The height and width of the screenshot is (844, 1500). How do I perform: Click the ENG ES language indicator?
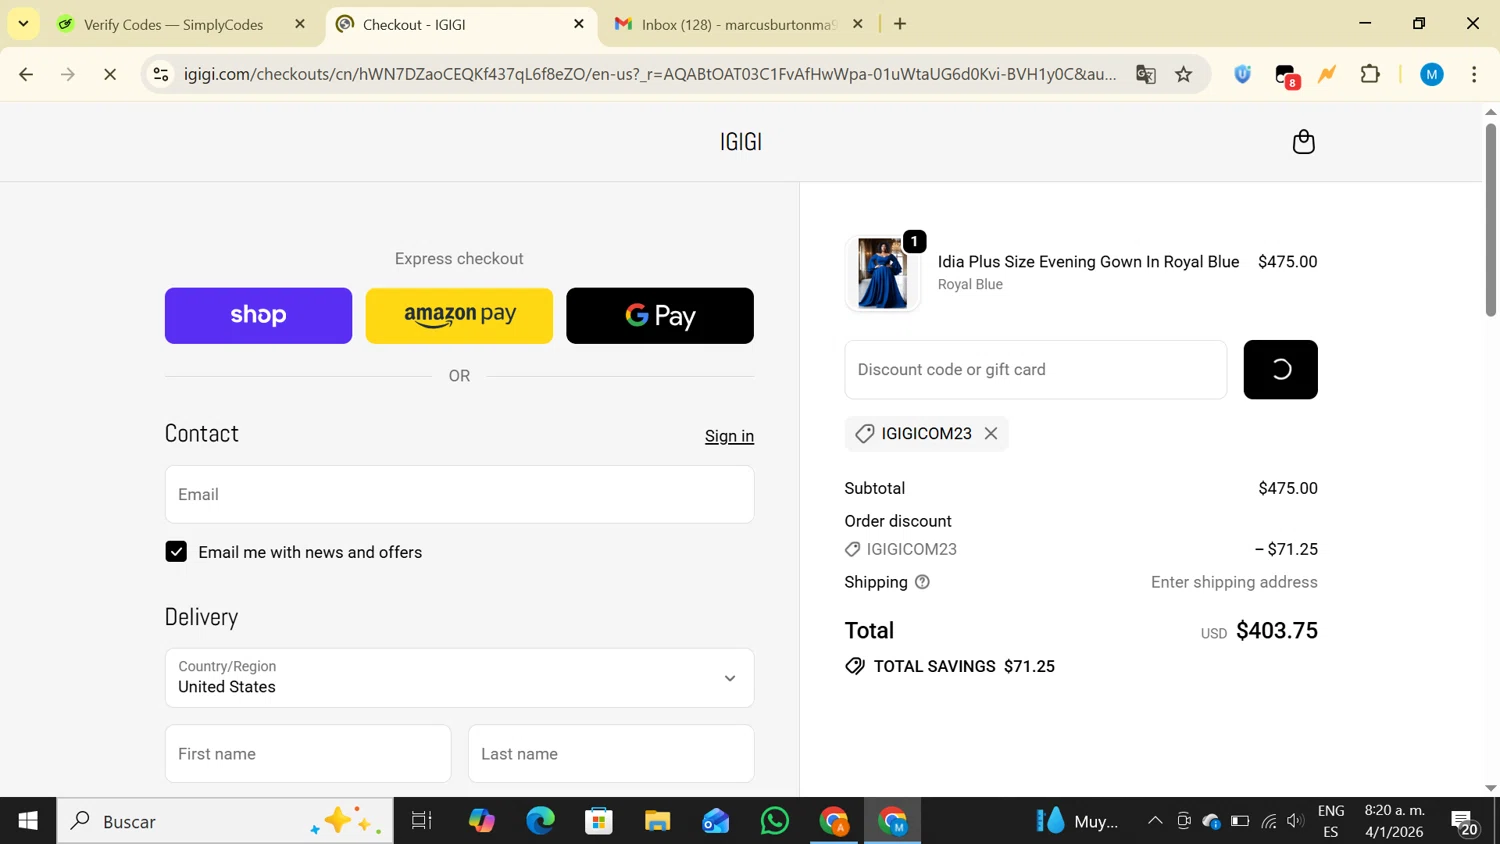[x=1331, y=821]
